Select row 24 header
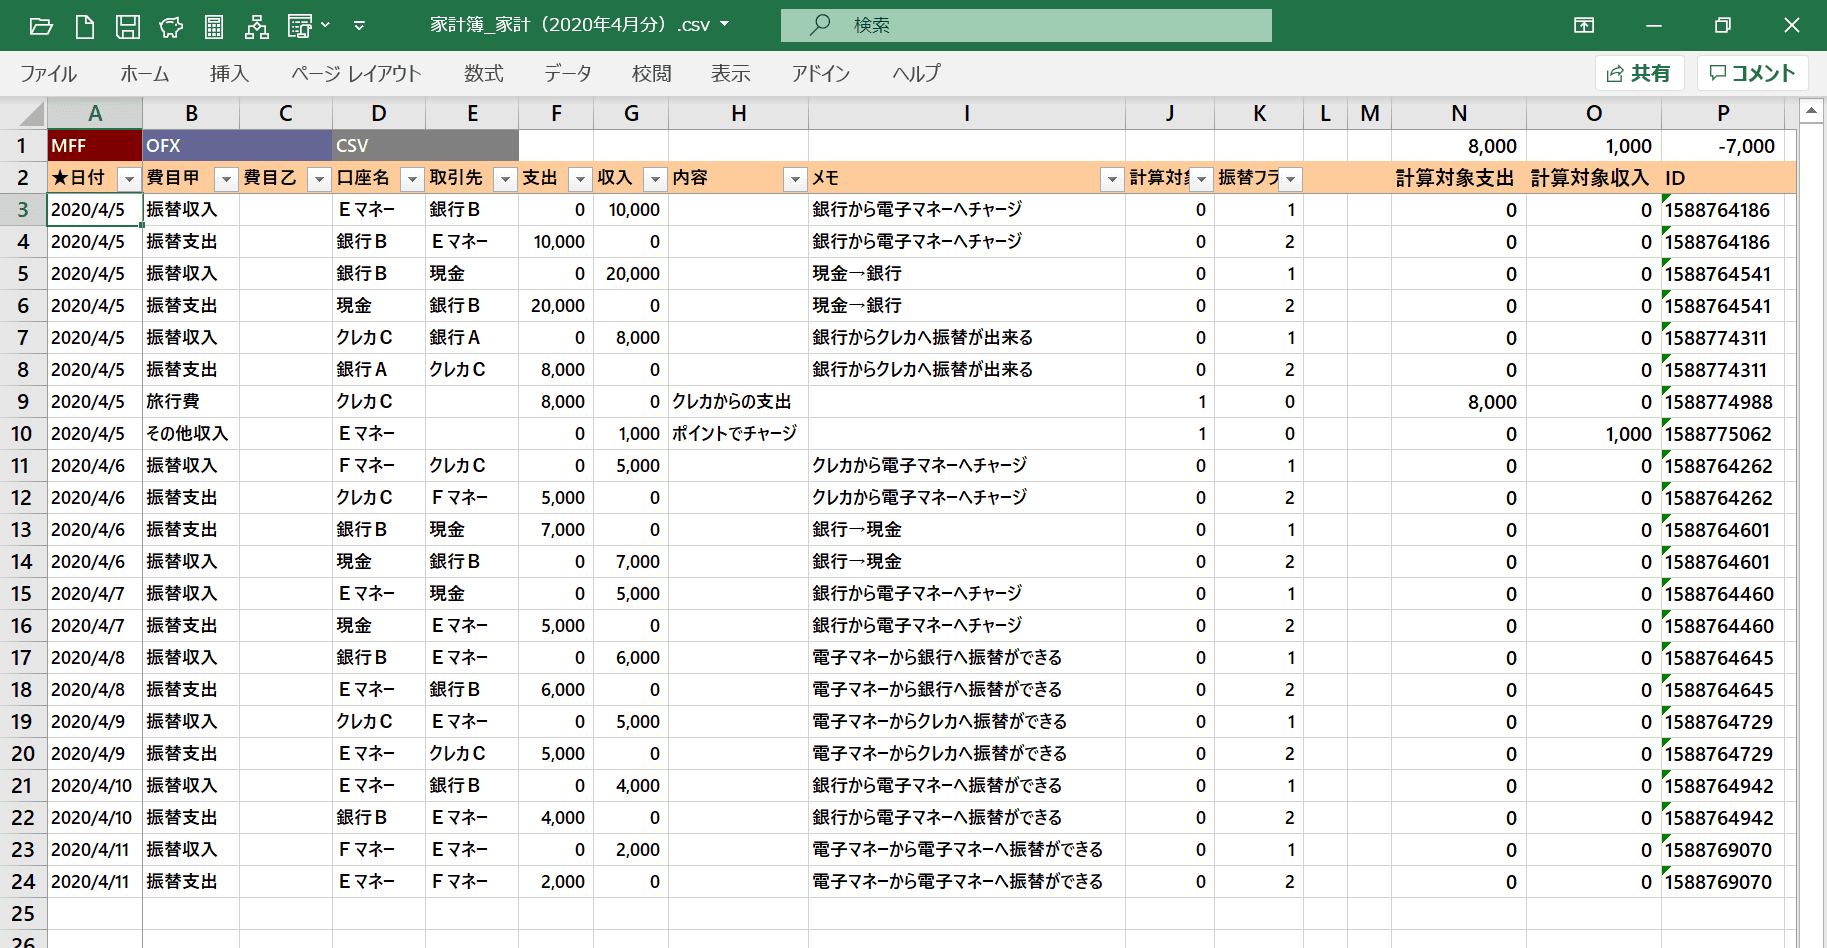This screenshot has width=1827, height=948. coord(23,882)
